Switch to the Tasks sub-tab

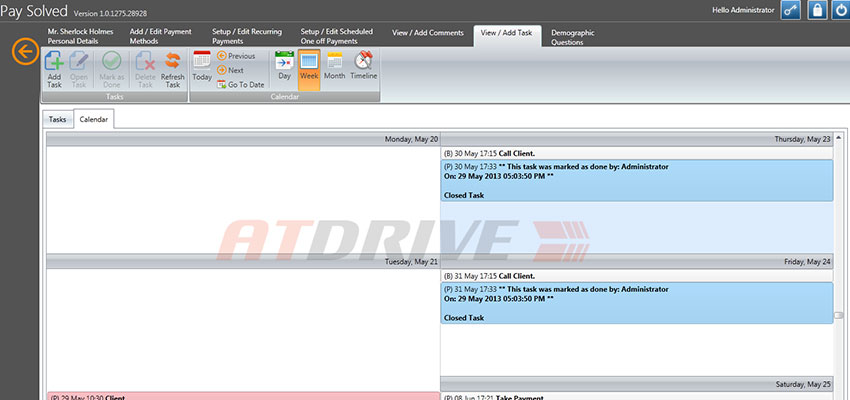coord(57,120)
